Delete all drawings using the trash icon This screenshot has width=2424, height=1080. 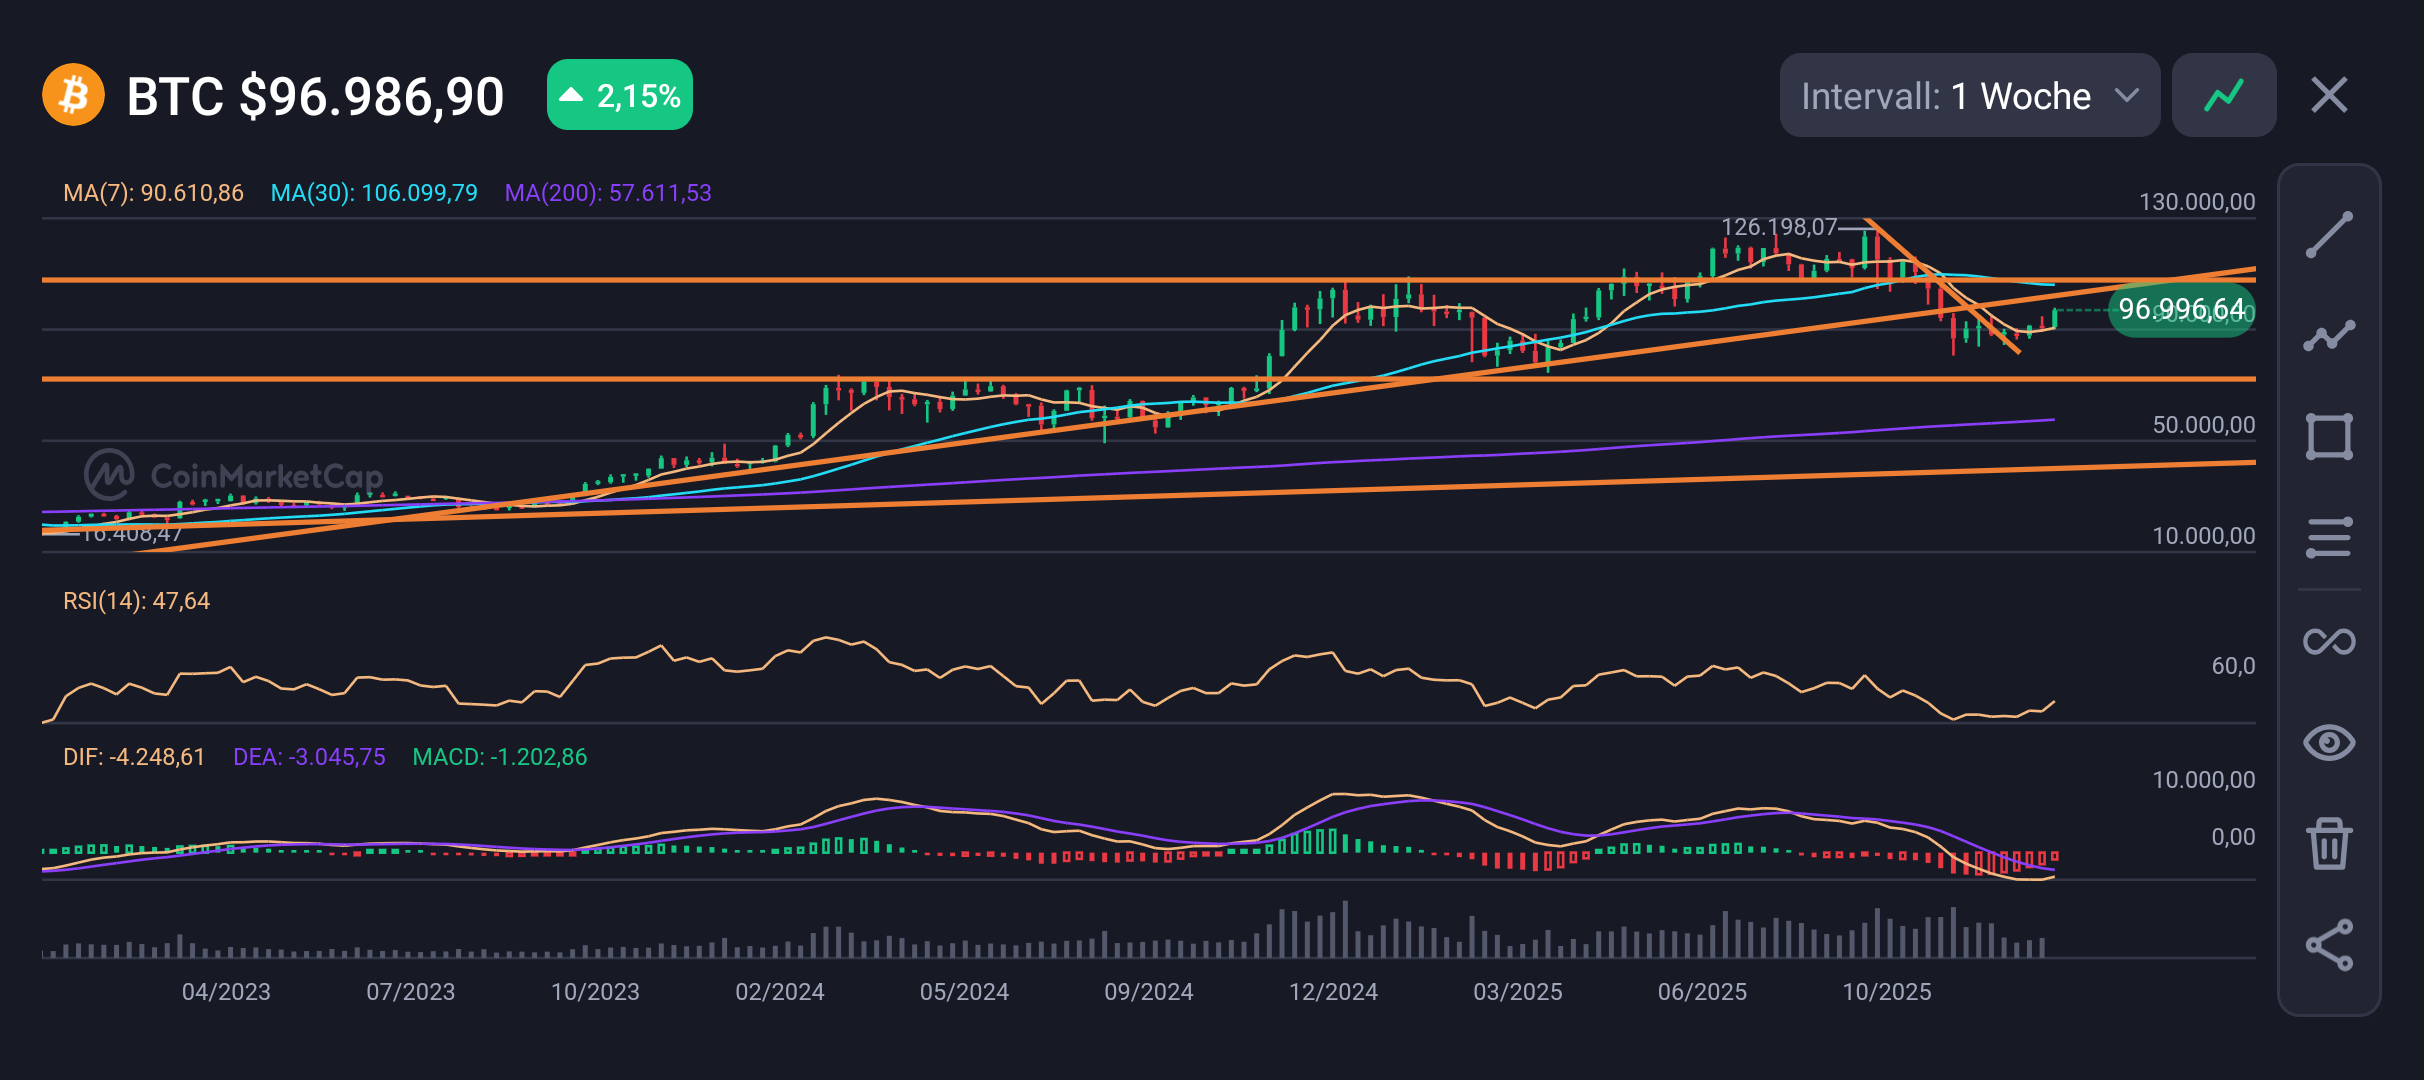2330,843
